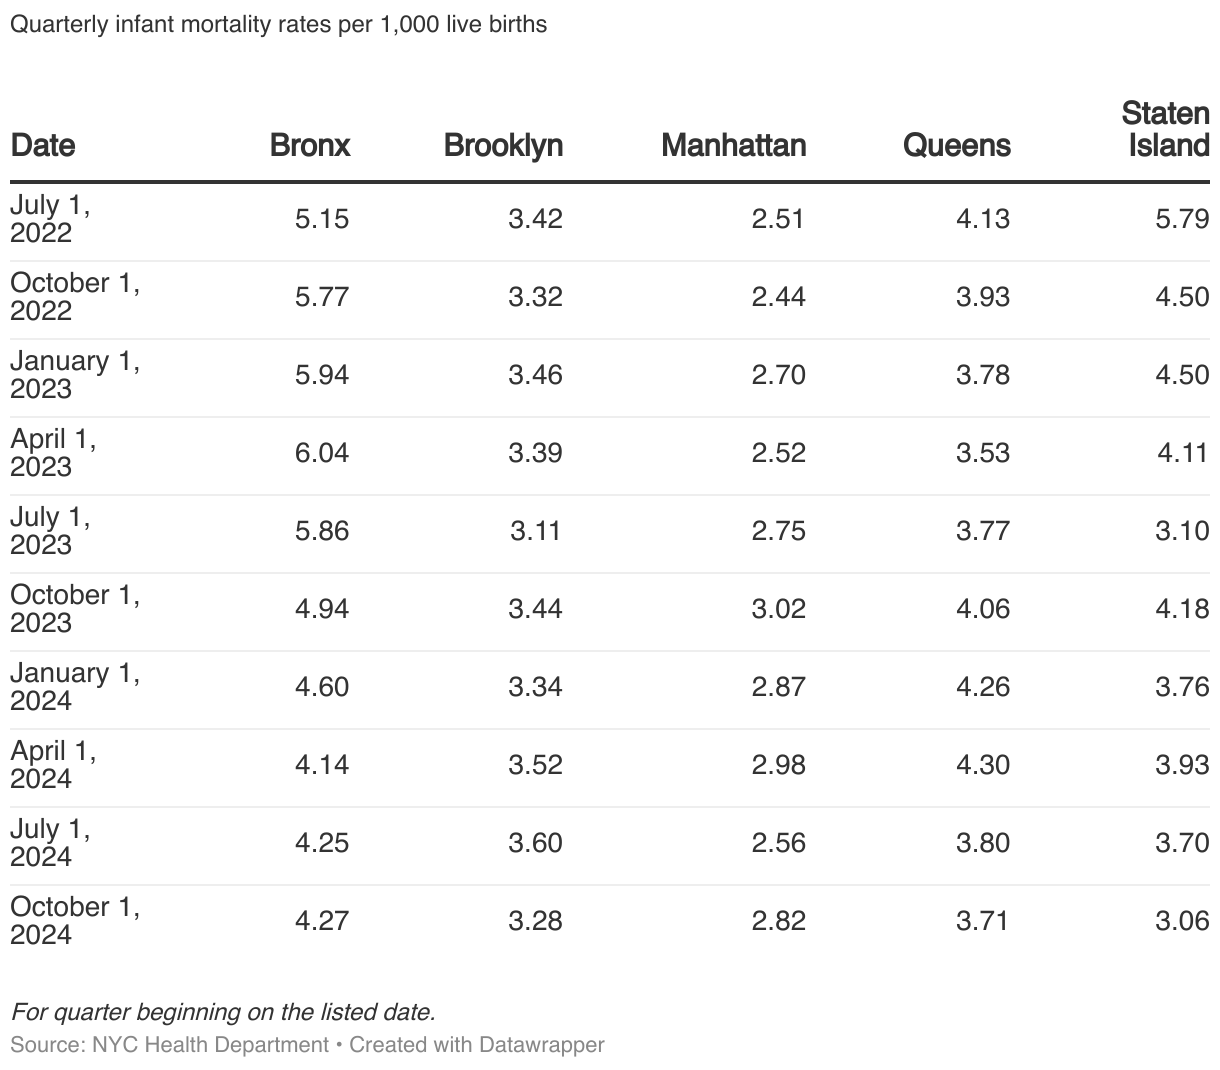Select Queens value 4.30 for April 2024
The height and width of the screenshot is (1070, 1220).
(982, 765)
